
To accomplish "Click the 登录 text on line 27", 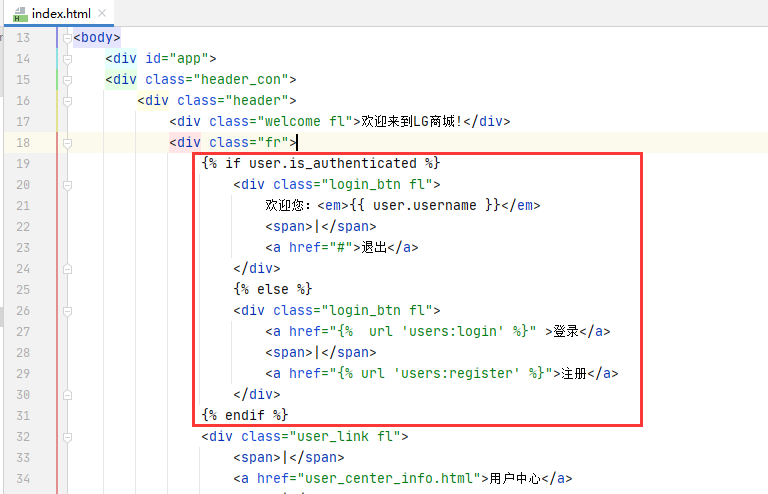I will pyautogui.click(x=566, y=331).
